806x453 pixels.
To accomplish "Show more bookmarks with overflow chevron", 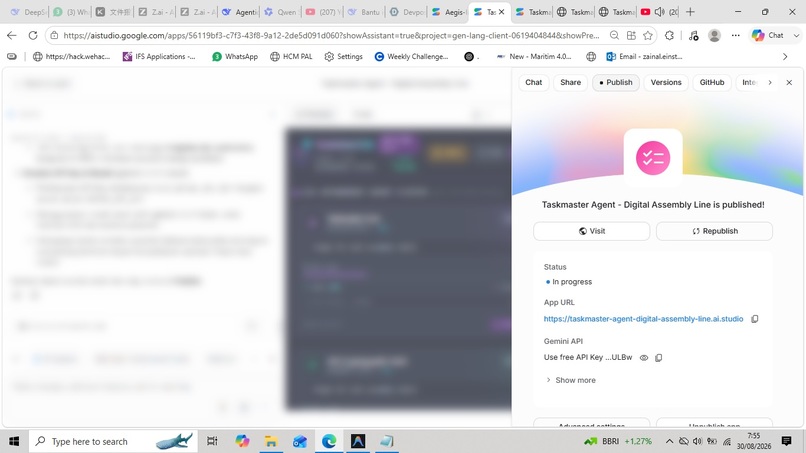I will point(785,57).
